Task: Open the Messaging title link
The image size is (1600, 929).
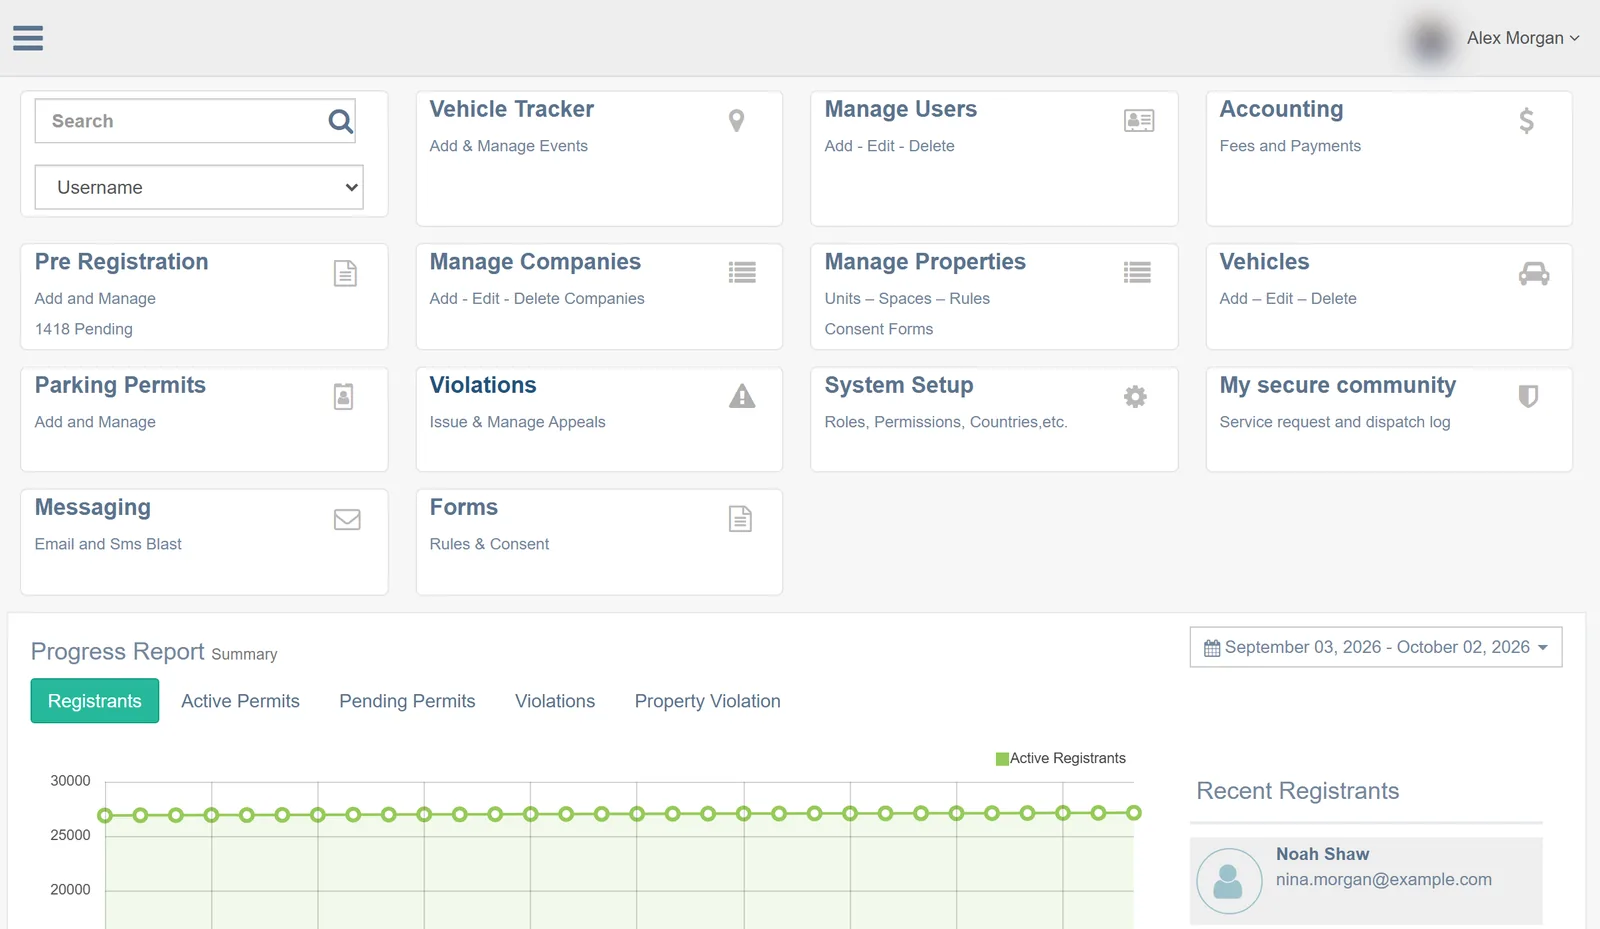Action: click(92, 508)
